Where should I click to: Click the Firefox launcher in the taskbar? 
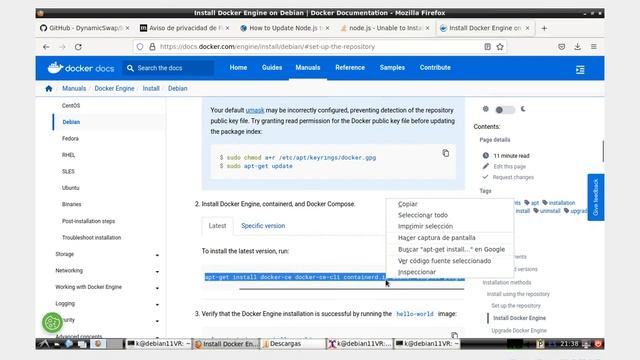pyautogui.click(x=98, y=344)
